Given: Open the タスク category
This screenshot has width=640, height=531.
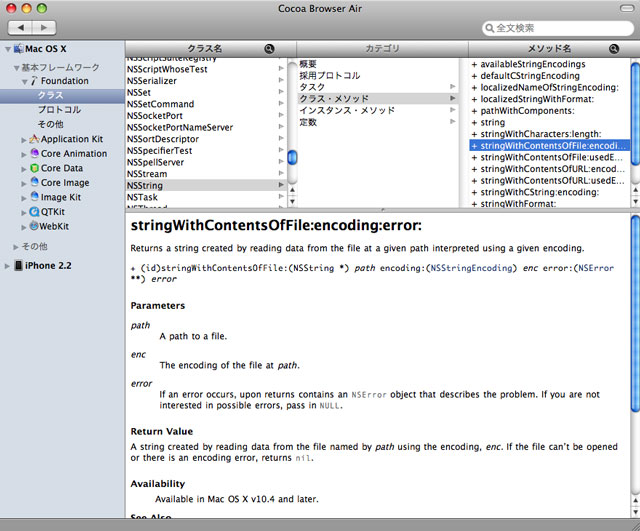Looking at the screenshot, I should point(378,87).
